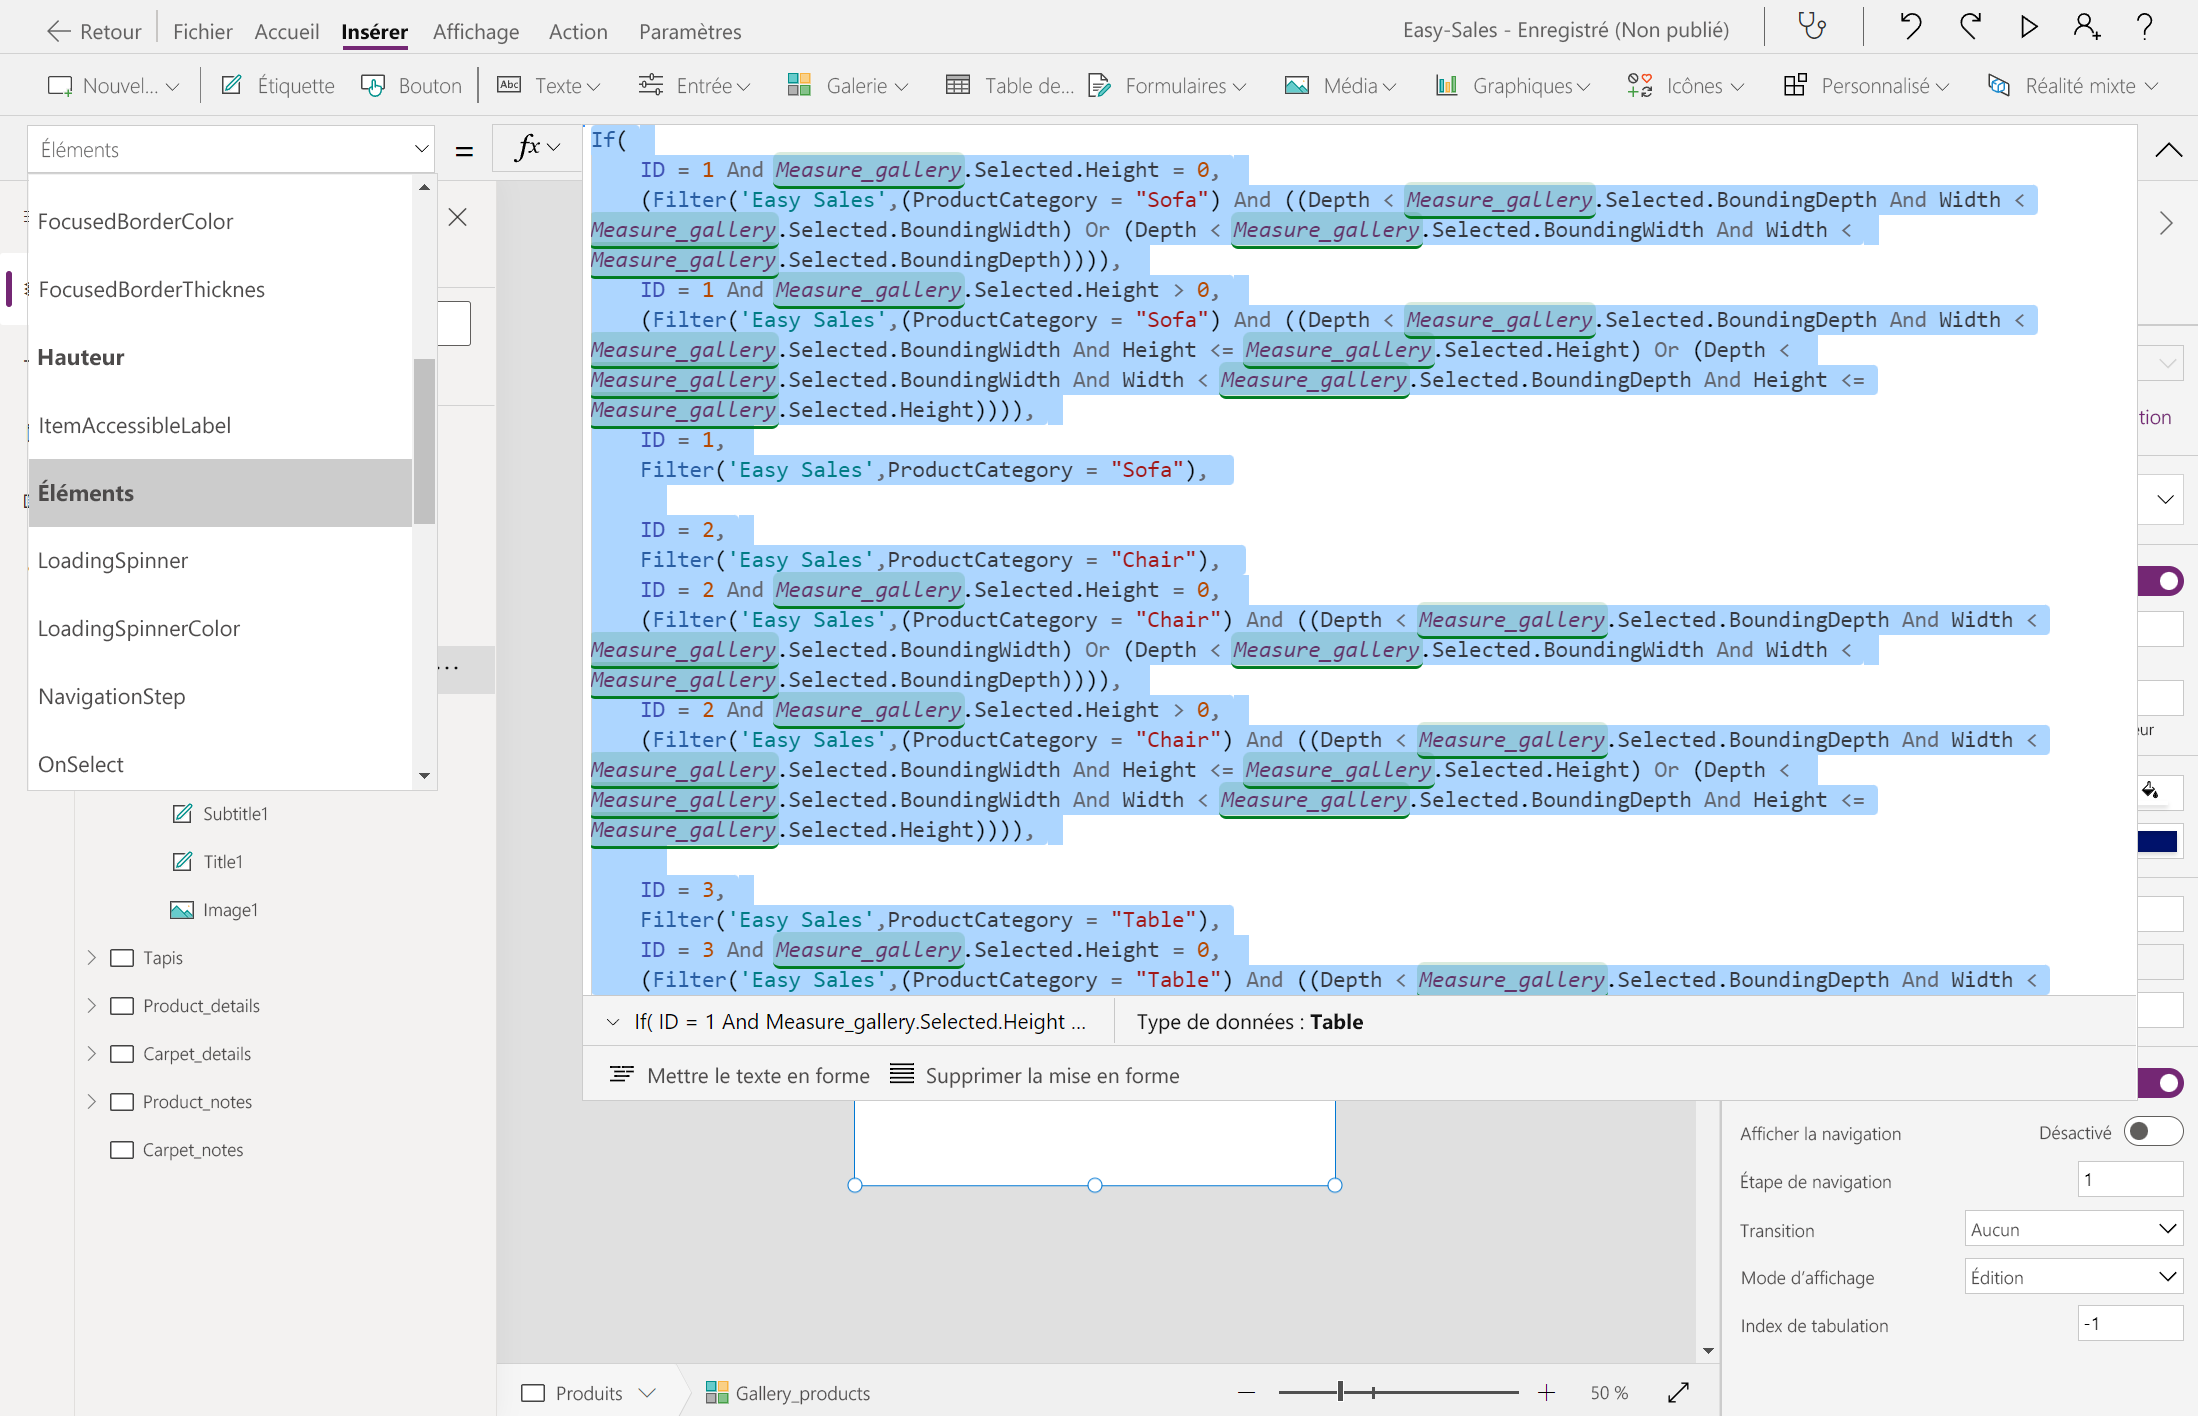Choose the LoadingSpinnerColor property
The width and height of the screenshot is (2198, 1416).
220,628
